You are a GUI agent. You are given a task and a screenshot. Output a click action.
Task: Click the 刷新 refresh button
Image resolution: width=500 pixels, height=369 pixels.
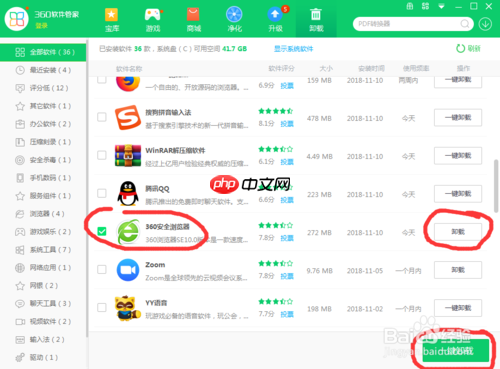pos(468,49)
